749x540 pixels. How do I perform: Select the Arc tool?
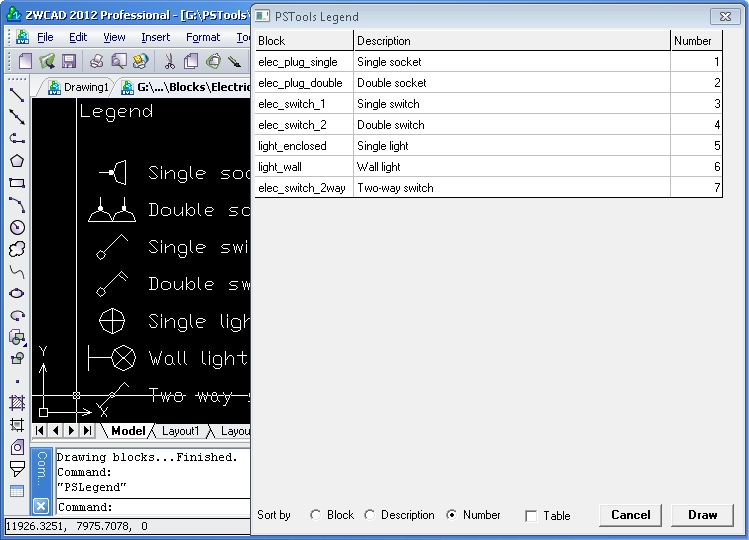(17, 205)
